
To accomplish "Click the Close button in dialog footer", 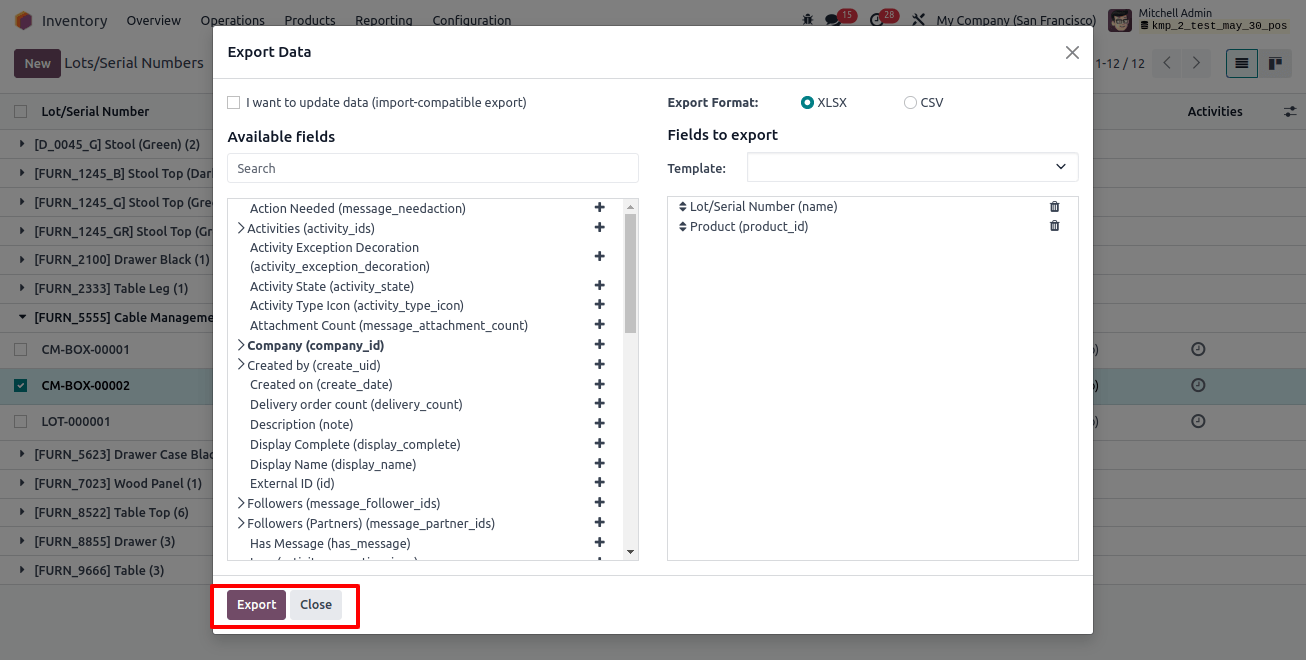I will pyautogui.click(x=316, y=605).
